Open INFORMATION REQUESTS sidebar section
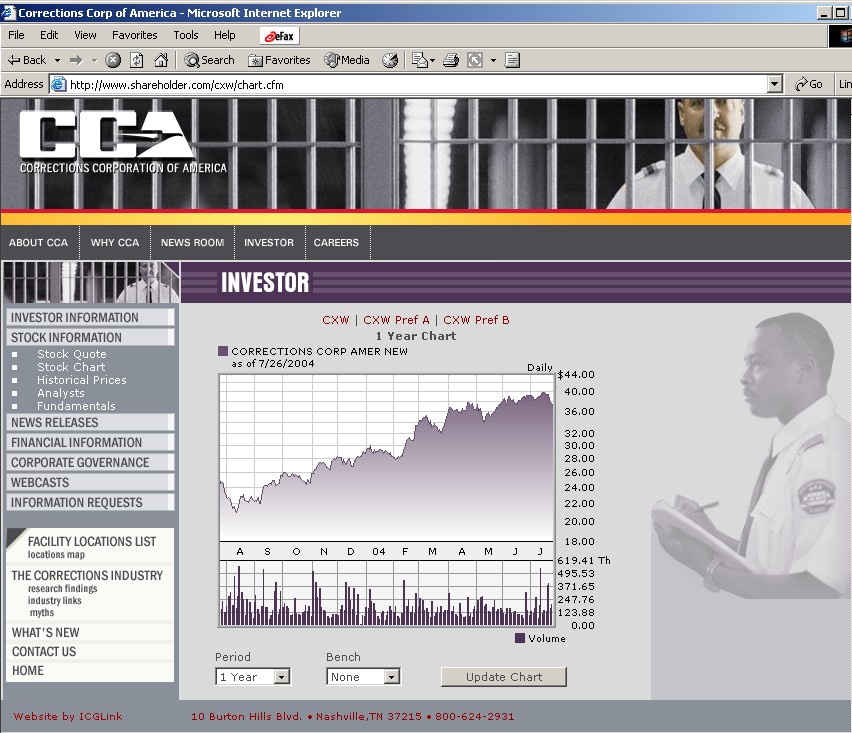 coord(90,503)
